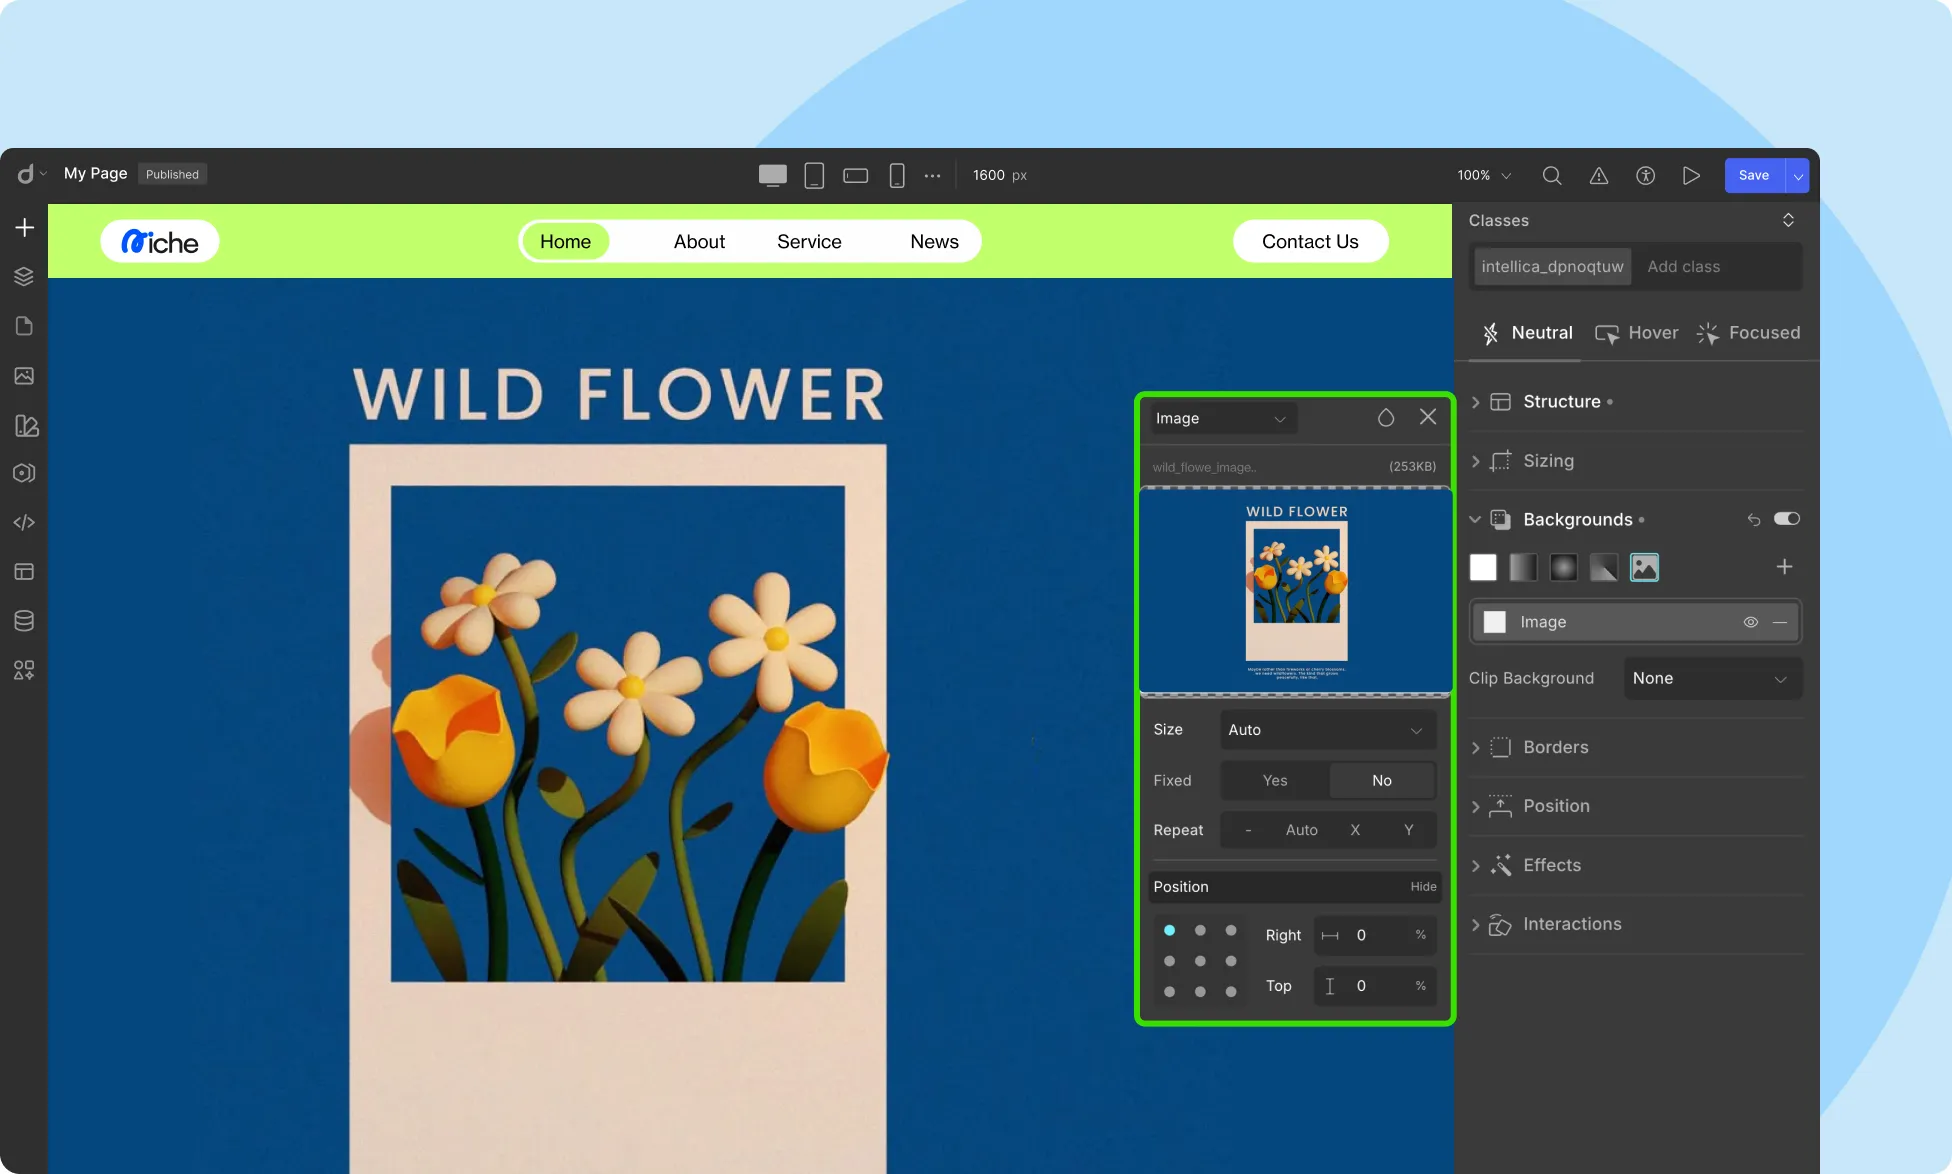Click the search magnifier icon in top bar
Image resolution: width=1952 pixels, height=1174 pixels.
click(1552, 175)
